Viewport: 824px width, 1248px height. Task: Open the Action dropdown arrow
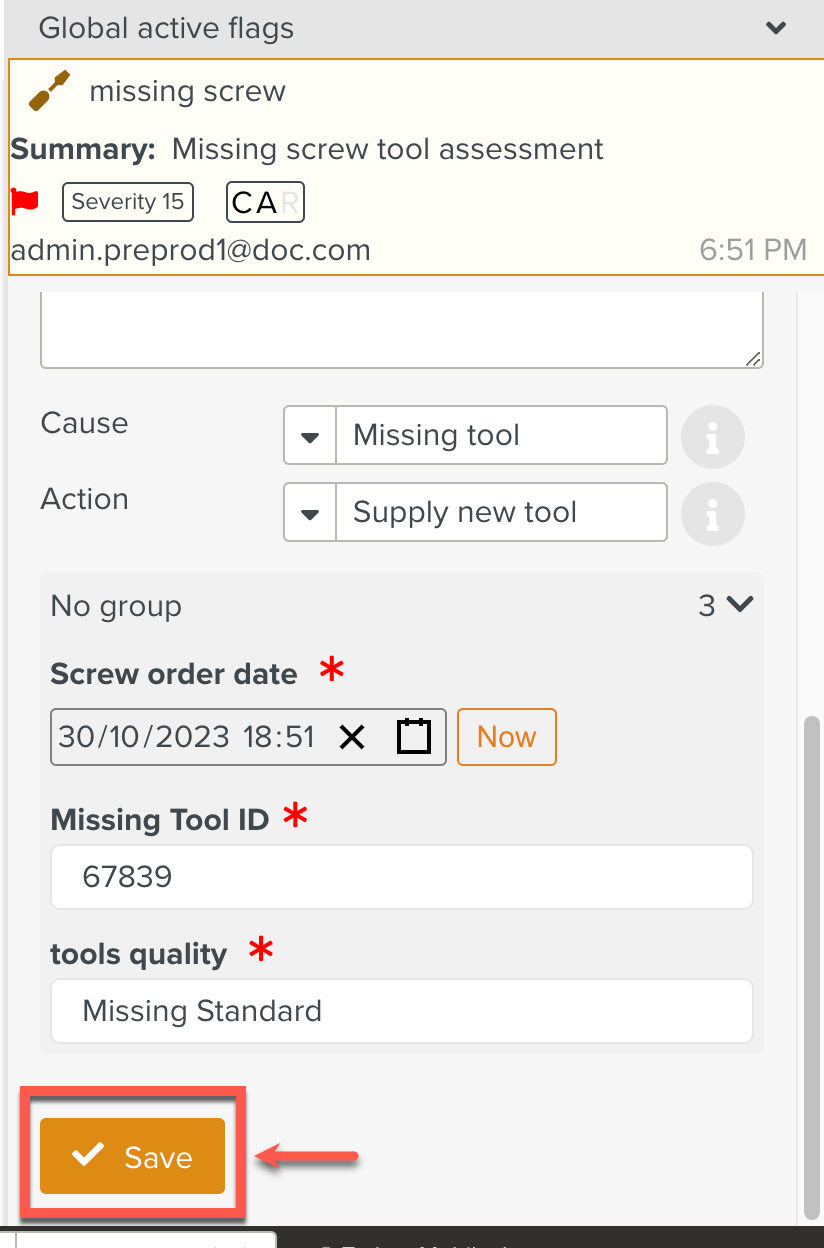coord(310,513)
